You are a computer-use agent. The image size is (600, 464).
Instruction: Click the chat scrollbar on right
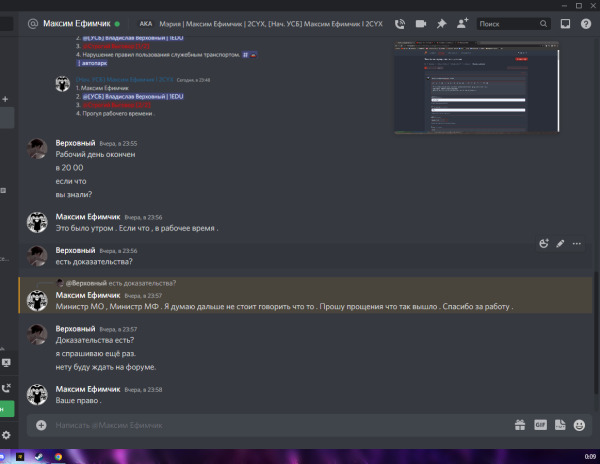coord(596,332)
